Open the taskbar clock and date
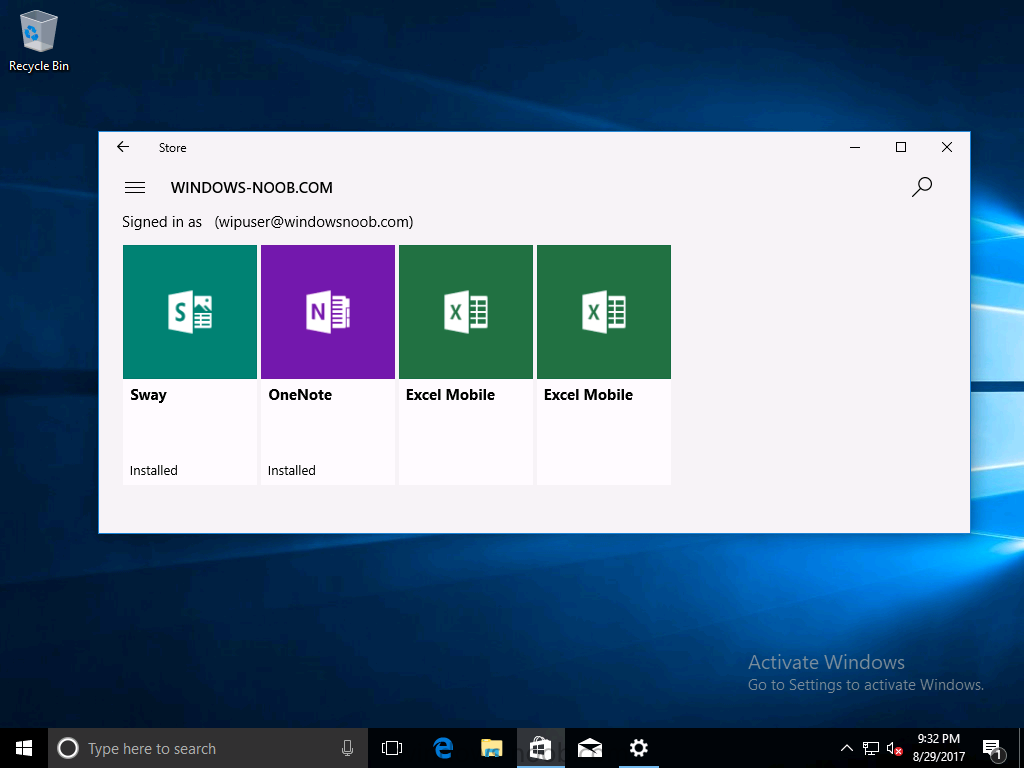 pyautogui.click(x=938, y=748)
